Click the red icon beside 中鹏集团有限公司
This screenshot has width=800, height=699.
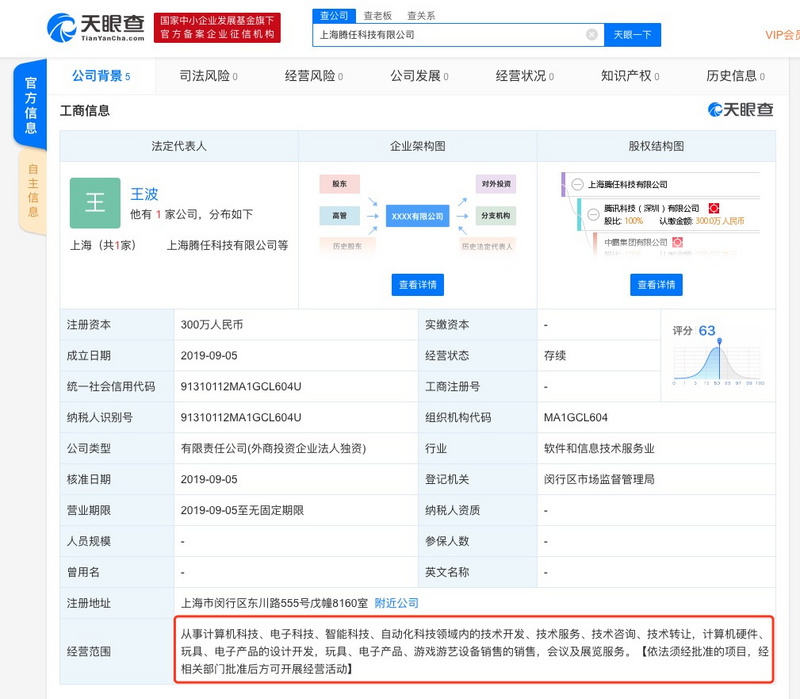coord(677,242)
